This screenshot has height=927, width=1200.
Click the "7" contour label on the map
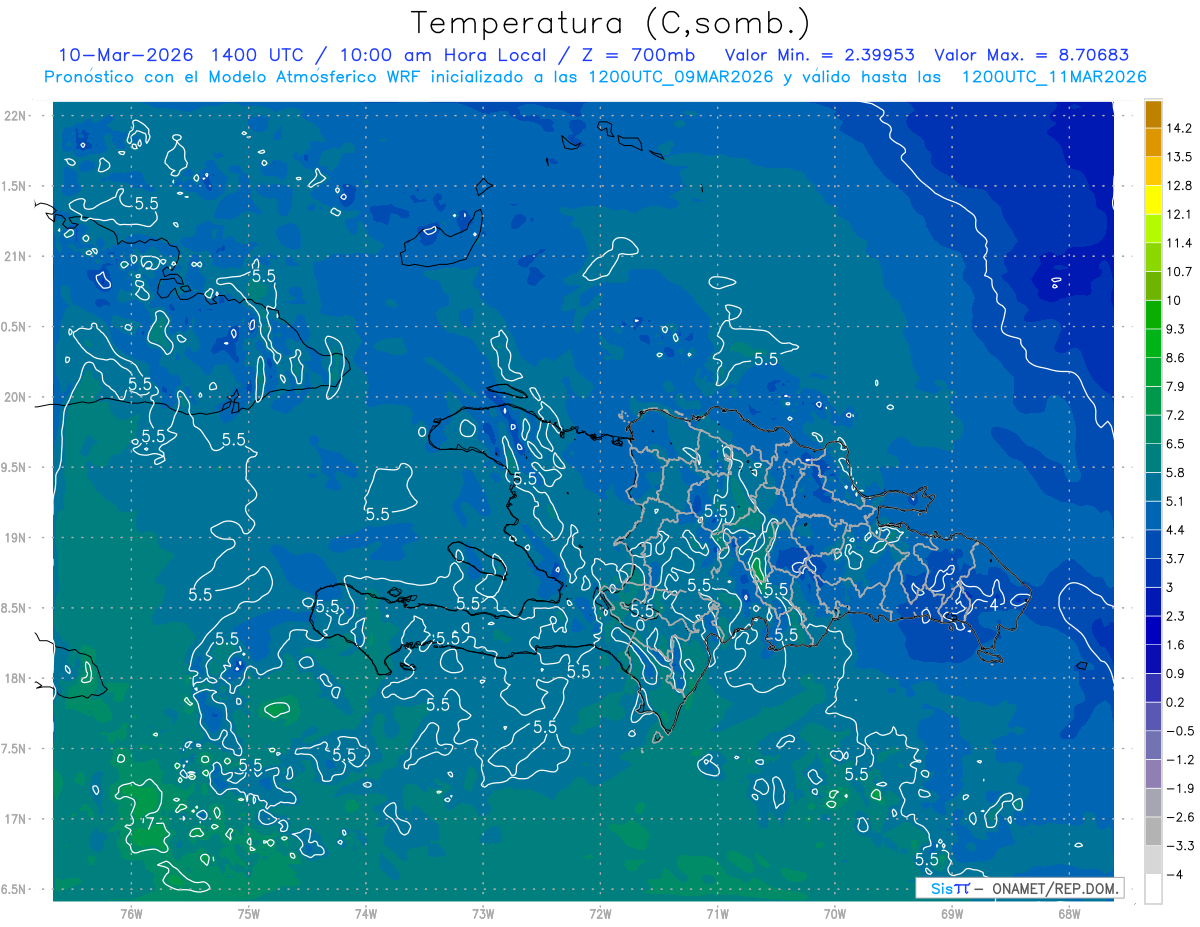(x=149, y=823)
